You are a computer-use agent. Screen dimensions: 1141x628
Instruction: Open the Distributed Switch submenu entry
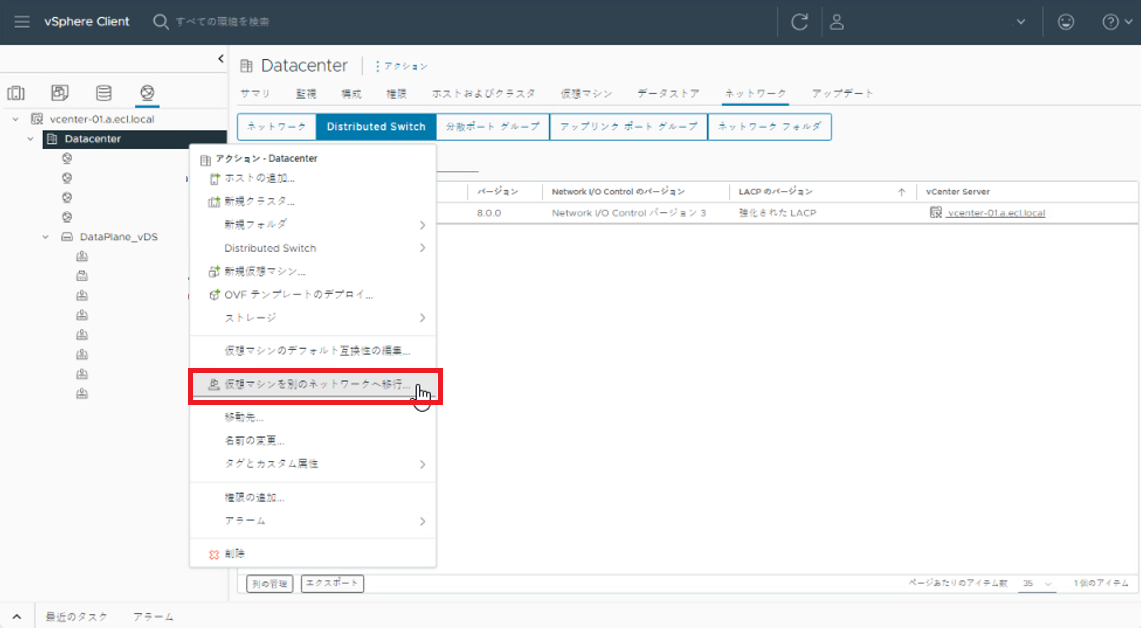tap(270, 248)
